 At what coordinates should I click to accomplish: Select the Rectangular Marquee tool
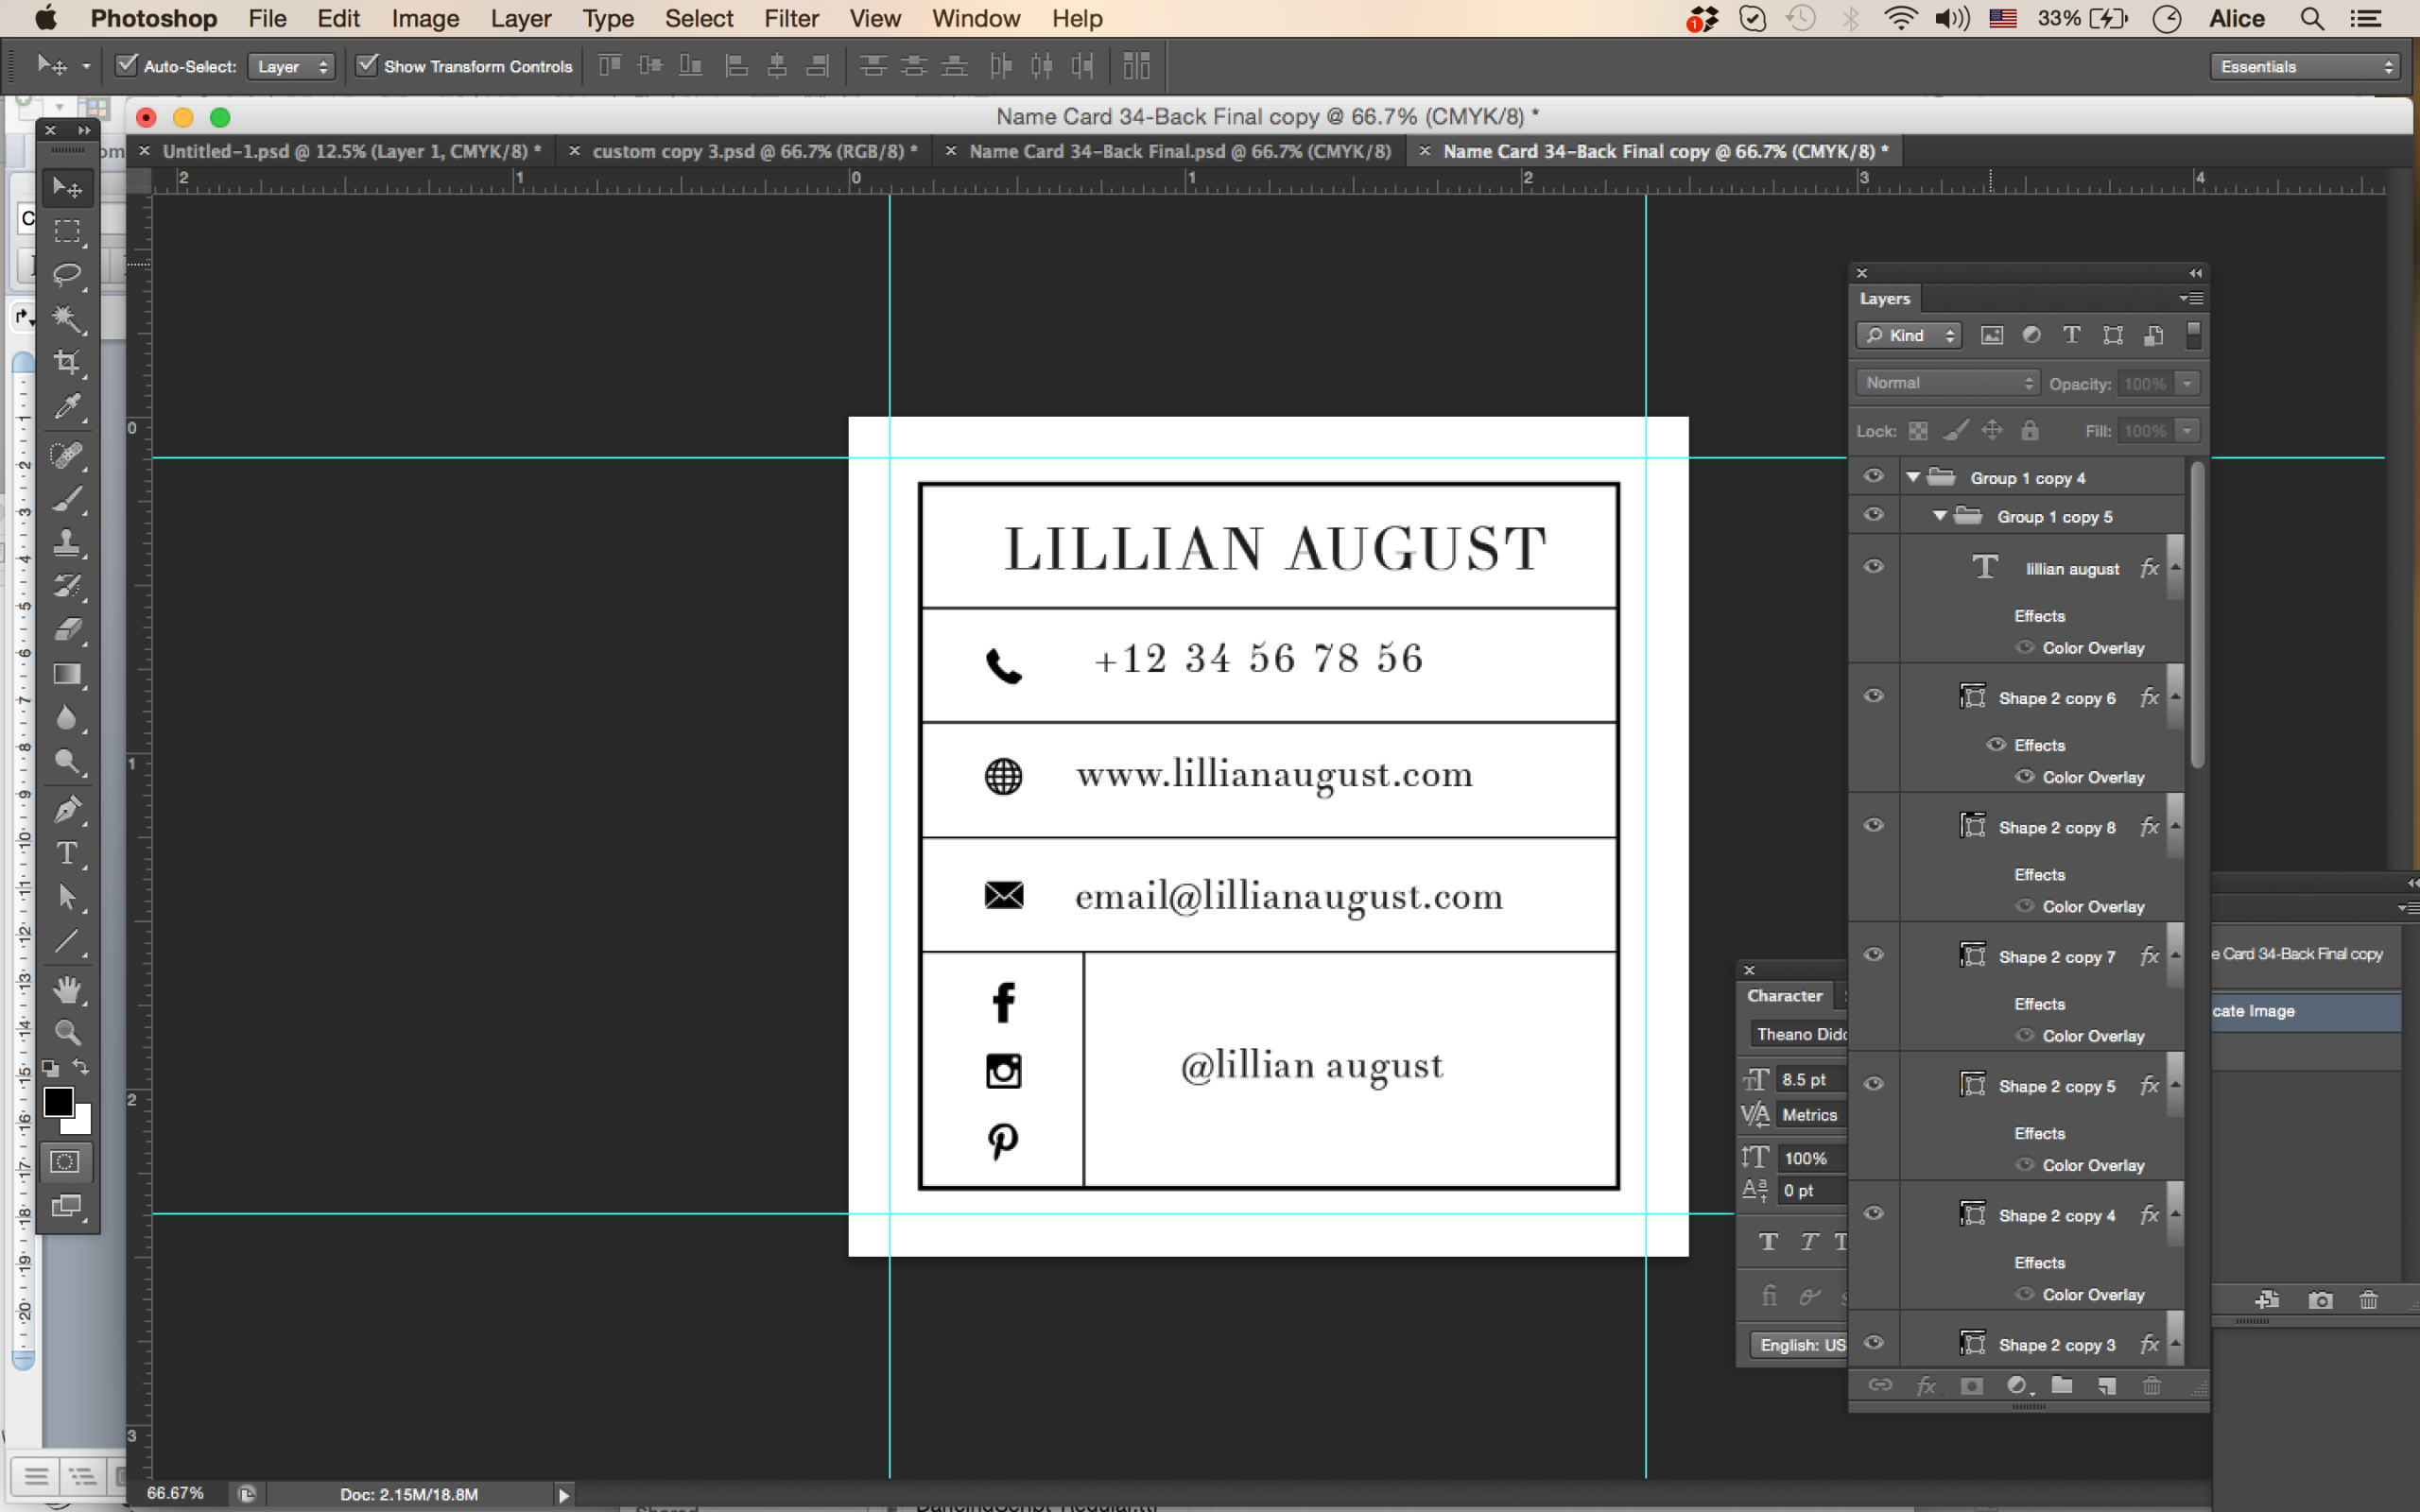pyautogui.click(x=67, y=231)
